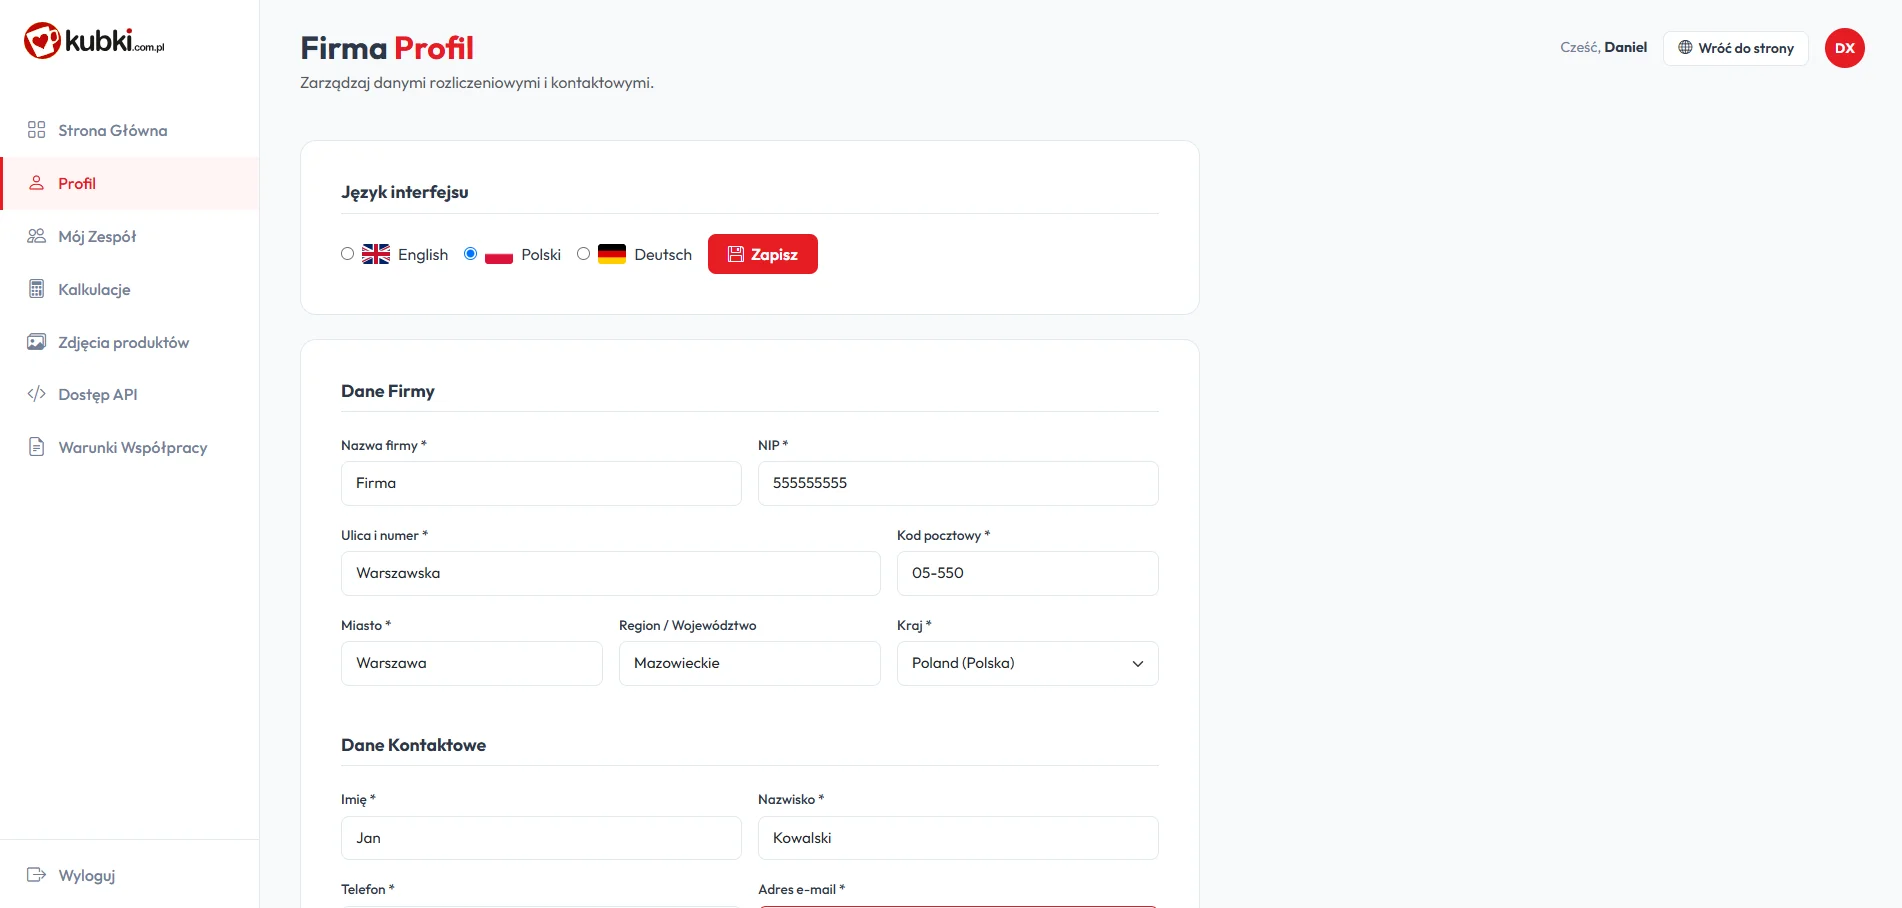Click the NIP input field
The width and height of the screenshot is (1902, 908).
pyautogui.click(x=958, y=483)
